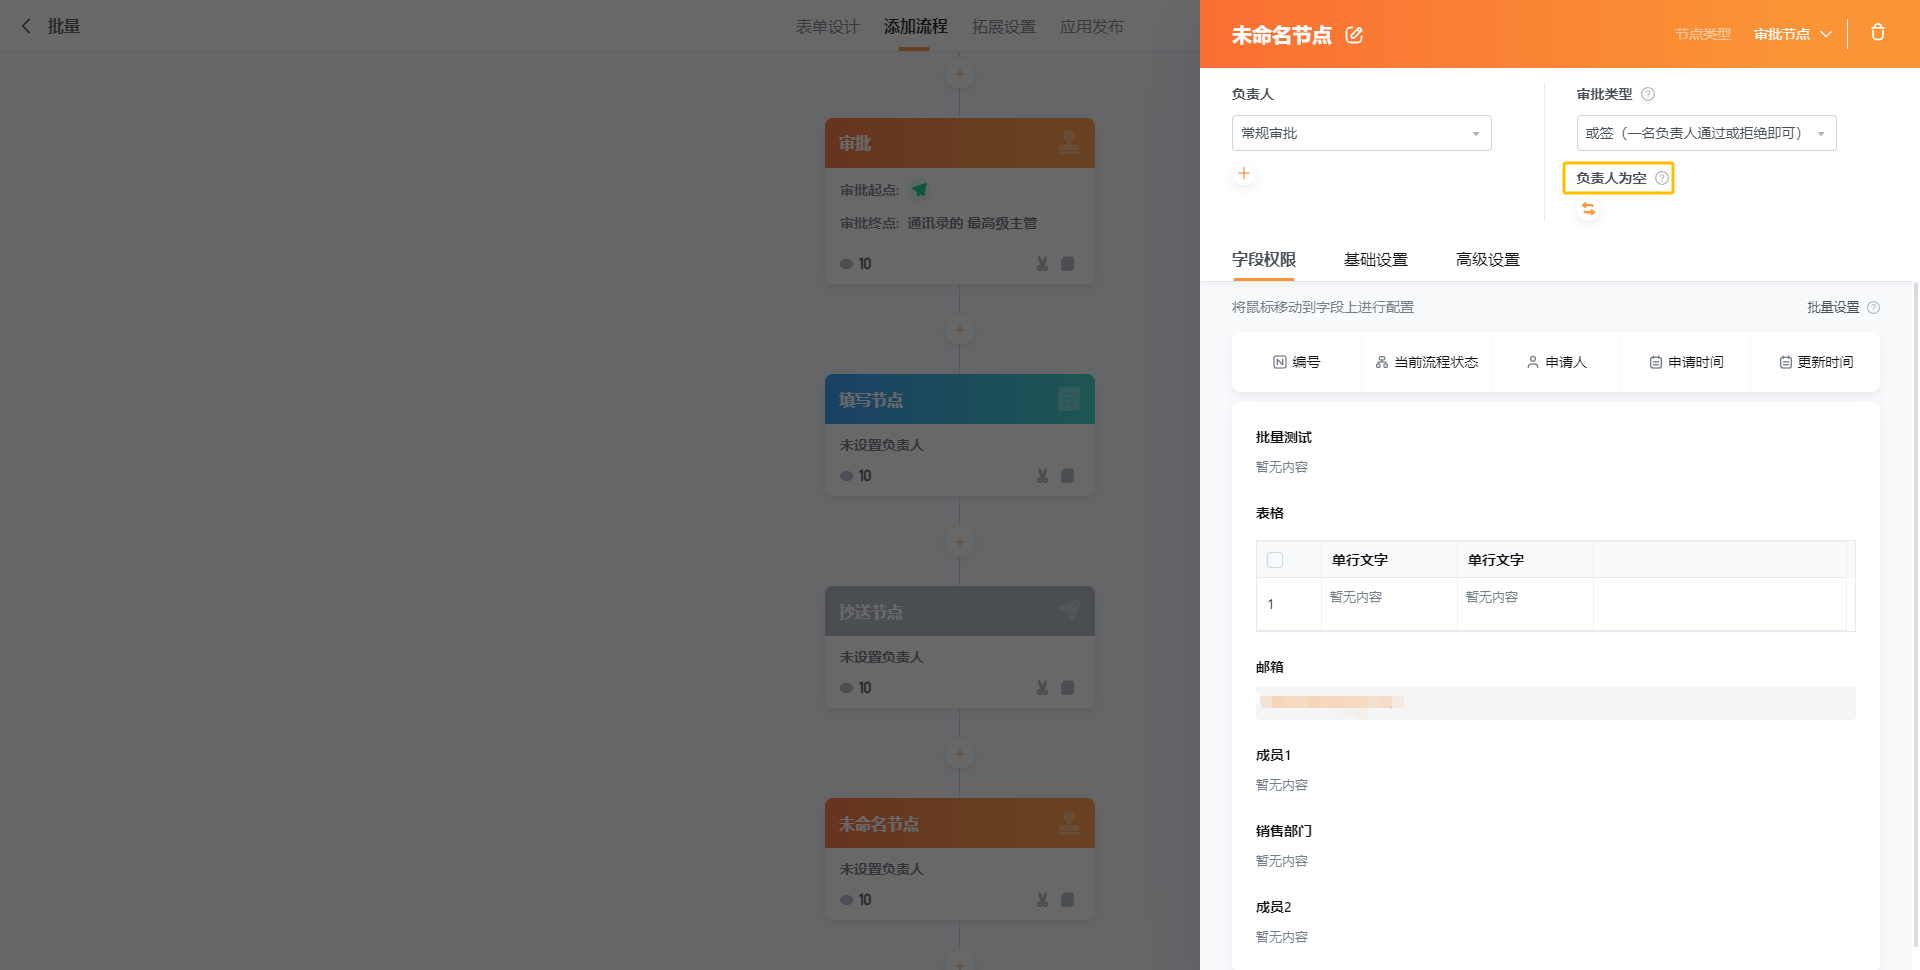Click the 编号 field icon

(1279, 362)
